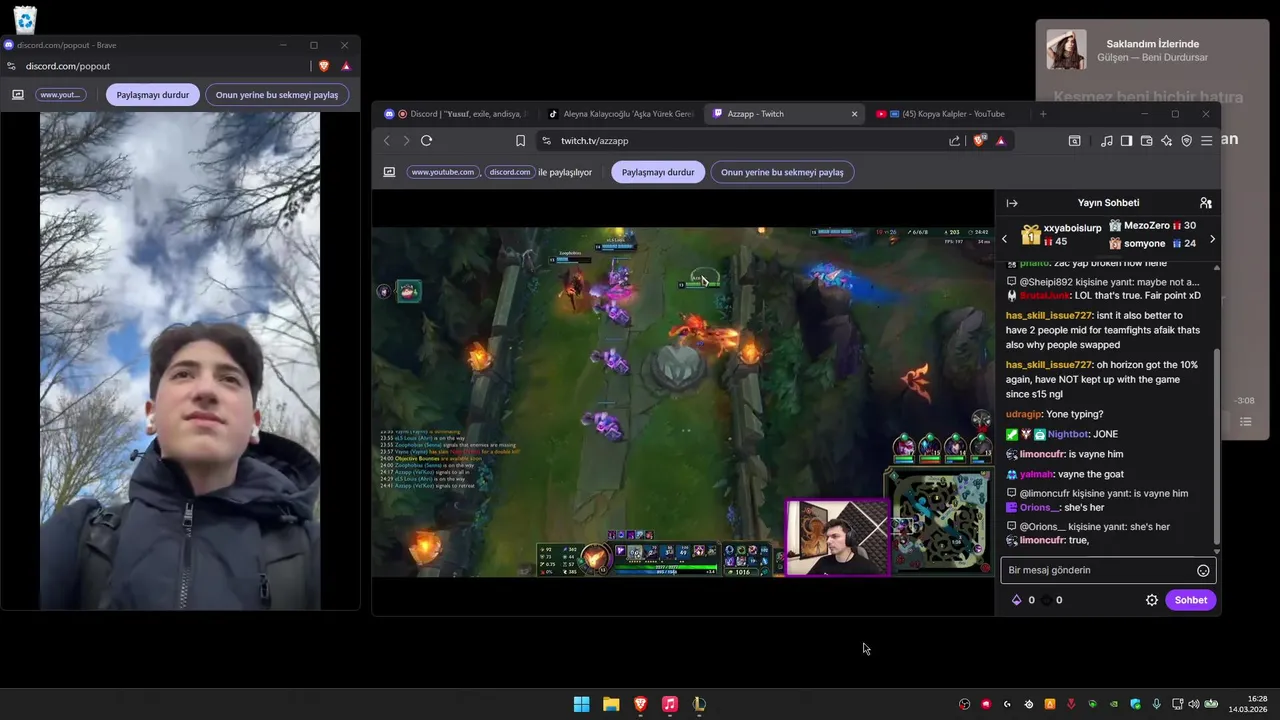Screen dimensions: 1280x720
Task: Click the Gülşen album art in media popup
Action: pos(1066,50)
